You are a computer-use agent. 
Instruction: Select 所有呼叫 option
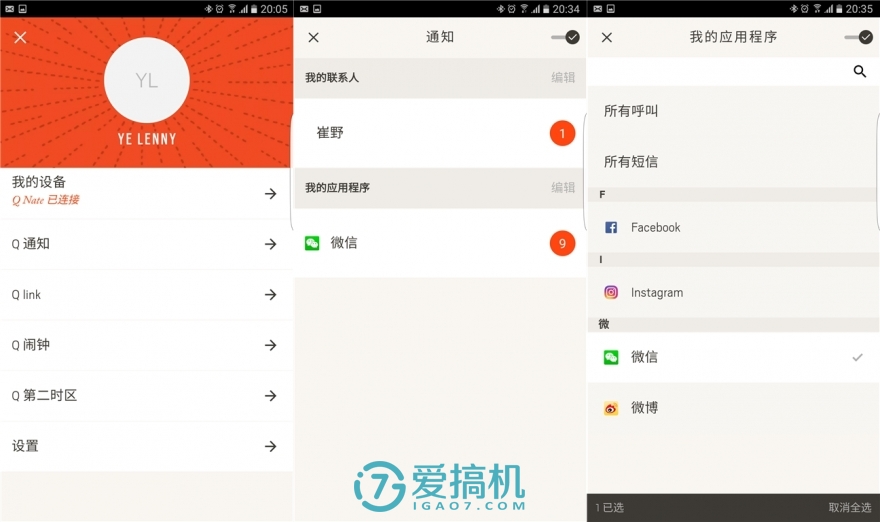point(733,111)
